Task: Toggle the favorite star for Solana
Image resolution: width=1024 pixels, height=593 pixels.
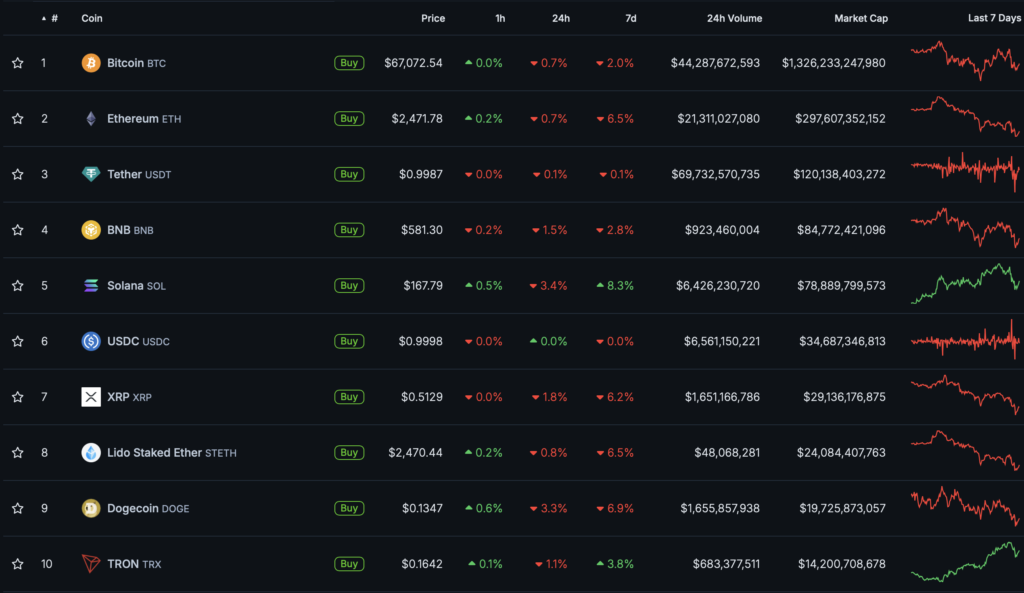Action: click(x=17, y=286)
